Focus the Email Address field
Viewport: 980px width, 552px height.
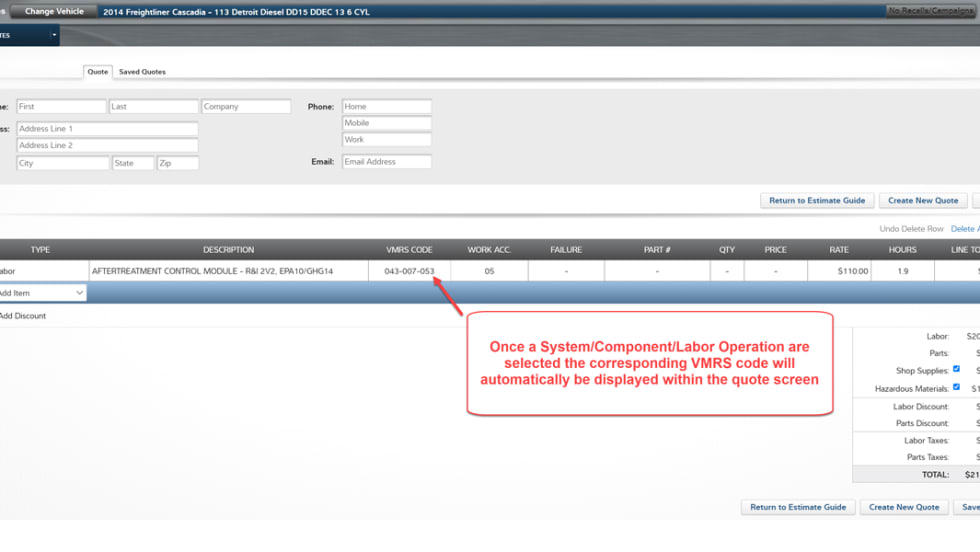(387, 161)
